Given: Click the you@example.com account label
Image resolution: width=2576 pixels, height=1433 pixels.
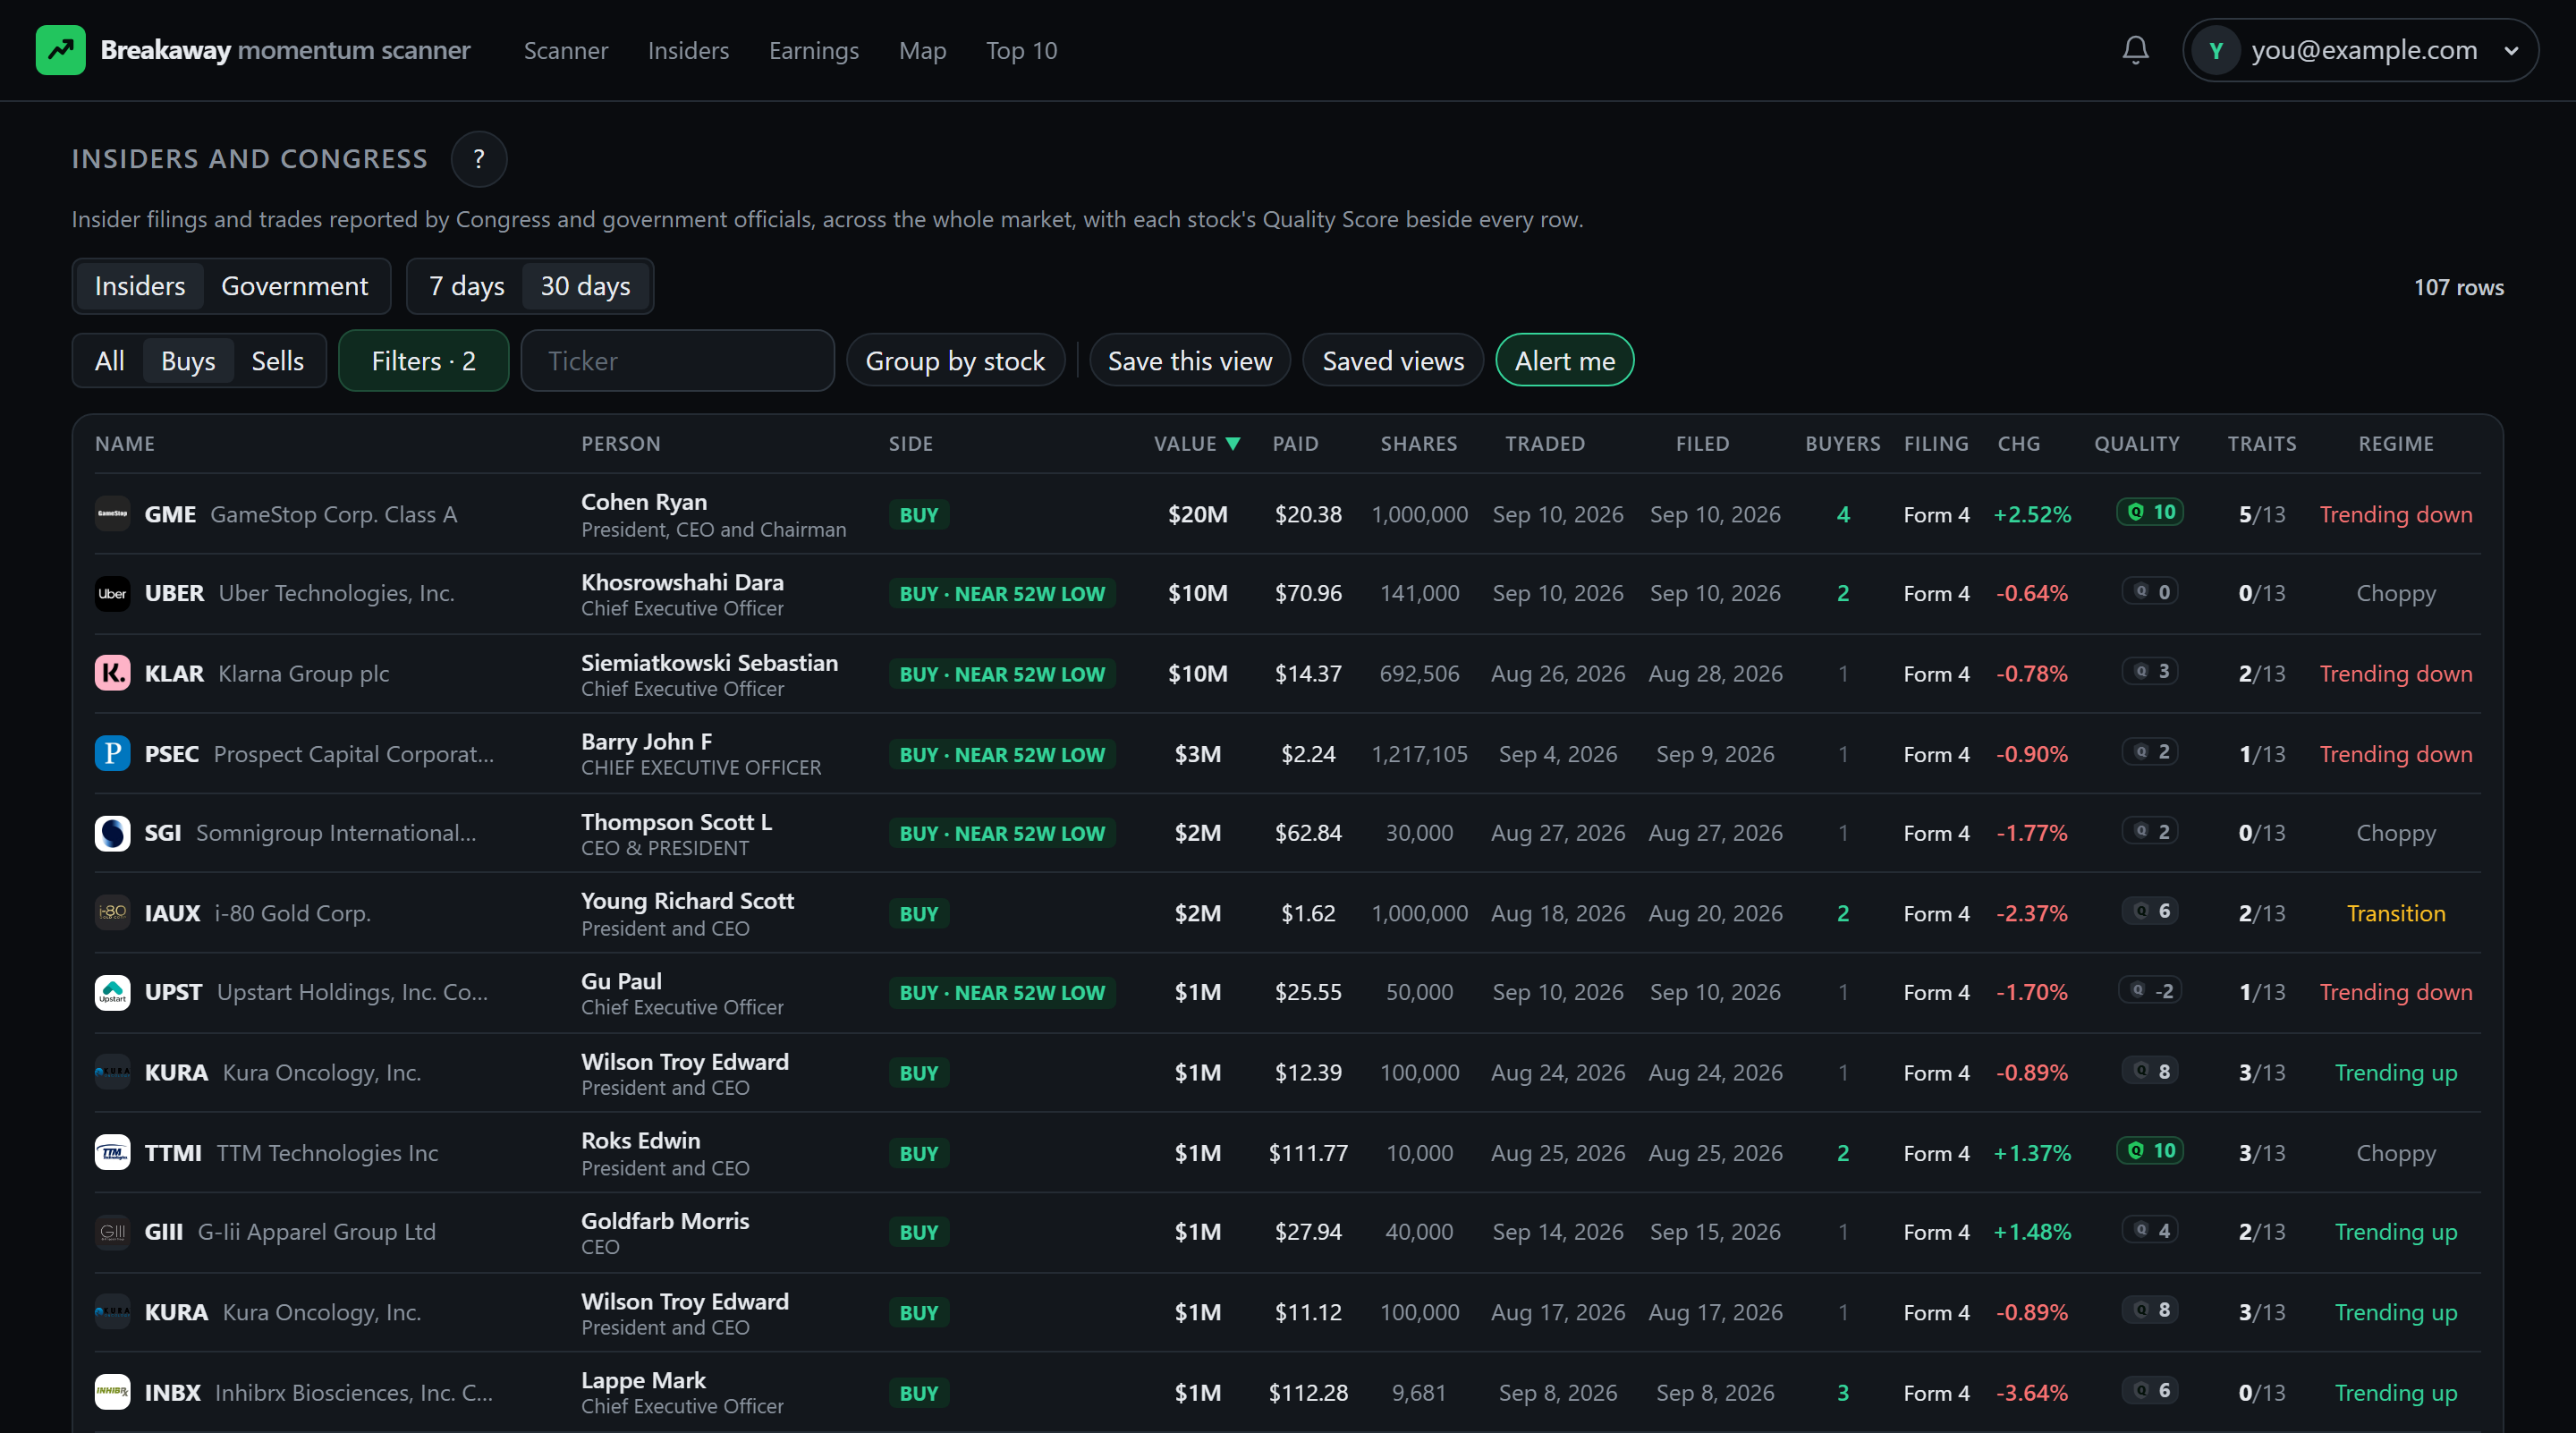Looking at the screenshot, I should coord(2364,50).
